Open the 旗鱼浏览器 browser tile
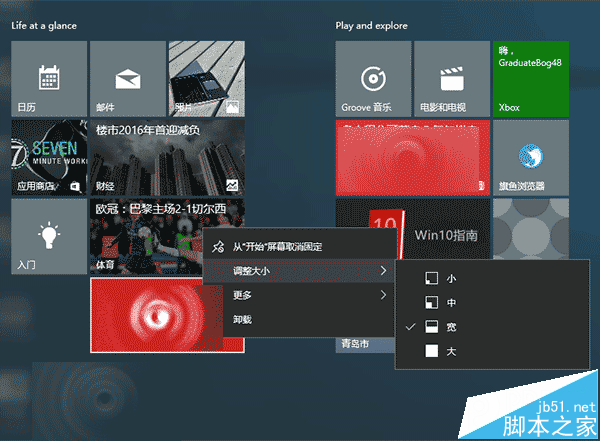The image size is (600, 441). [531, 158]
